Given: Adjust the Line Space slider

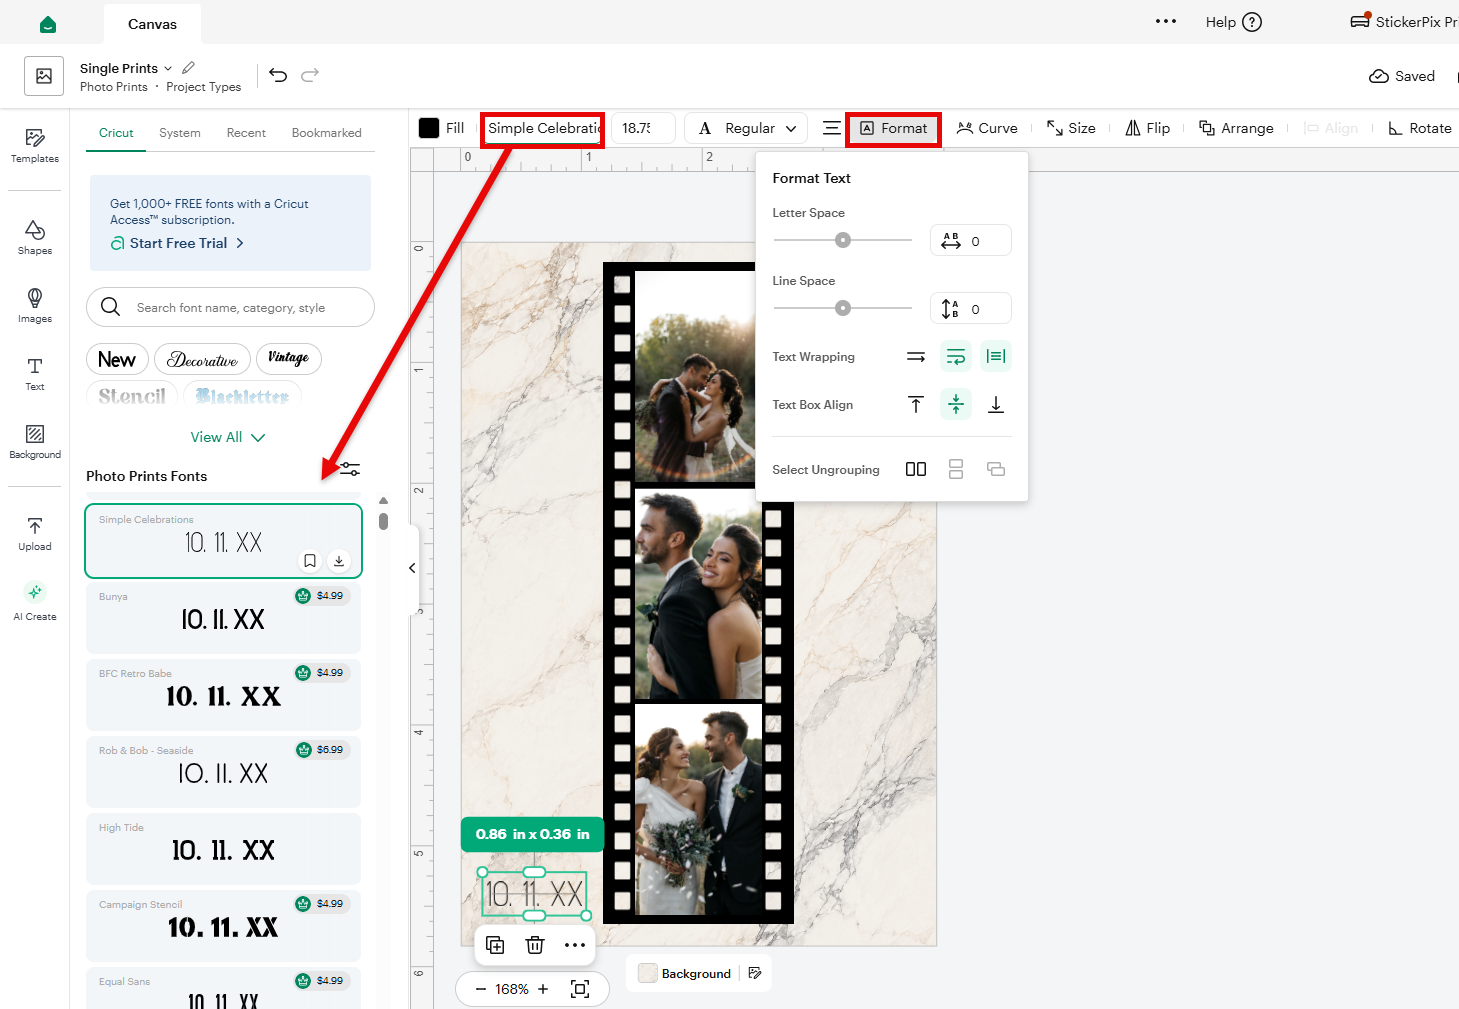Looking at the screenshot, I should pos(843,308).
